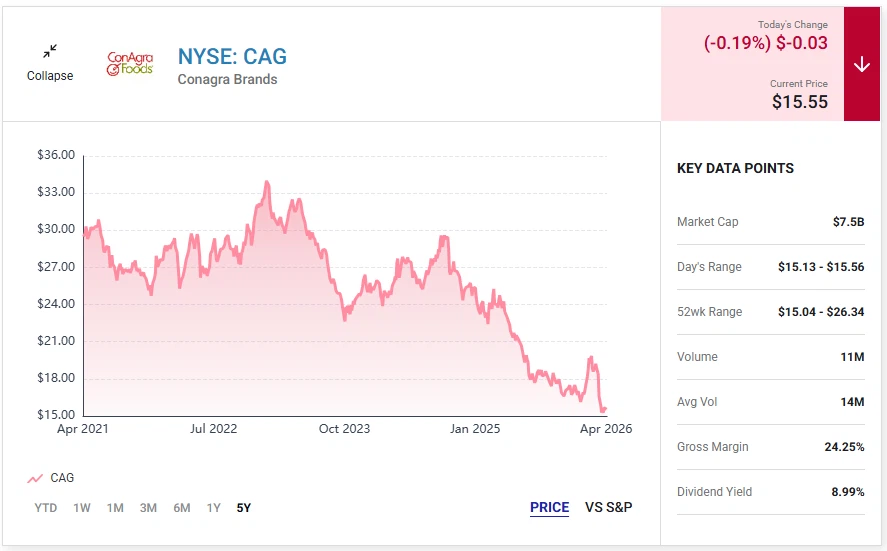This screenshot has width=887, height=551.
Task: Select the 1M time range
Action: point(115,508)
